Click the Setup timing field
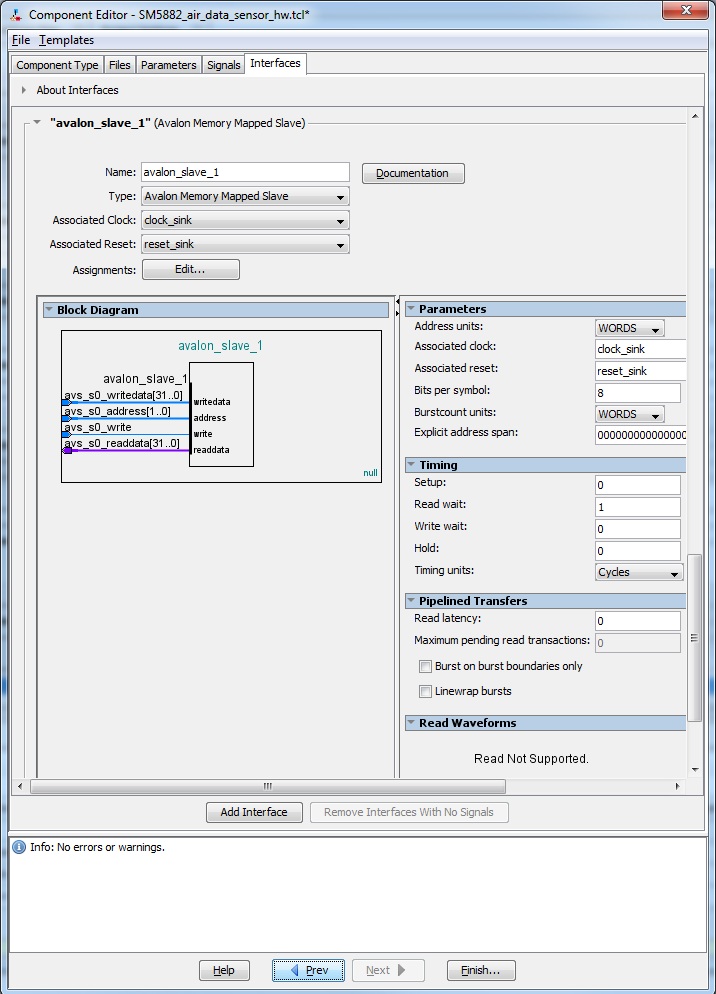This screenshot has width=716, height=994. (x=637, y=485)
